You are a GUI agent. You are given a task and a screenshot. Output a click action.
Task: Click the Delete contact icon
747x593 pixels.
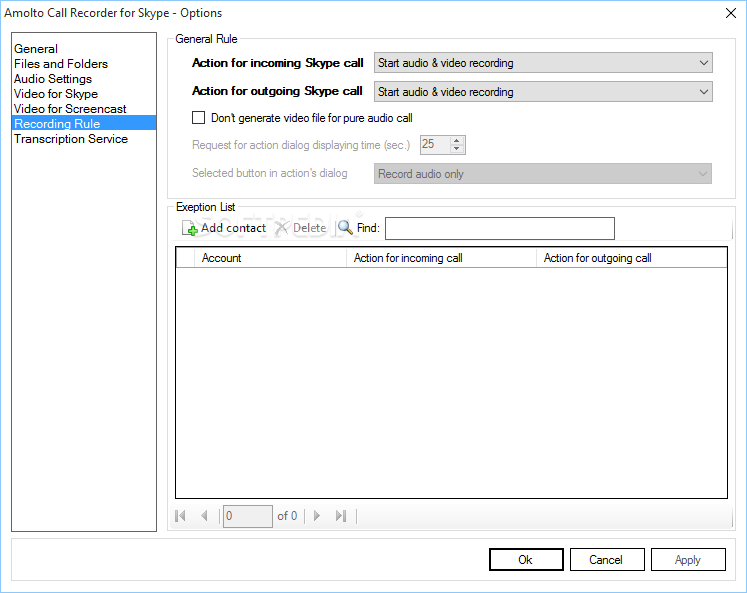click(282, 228)
